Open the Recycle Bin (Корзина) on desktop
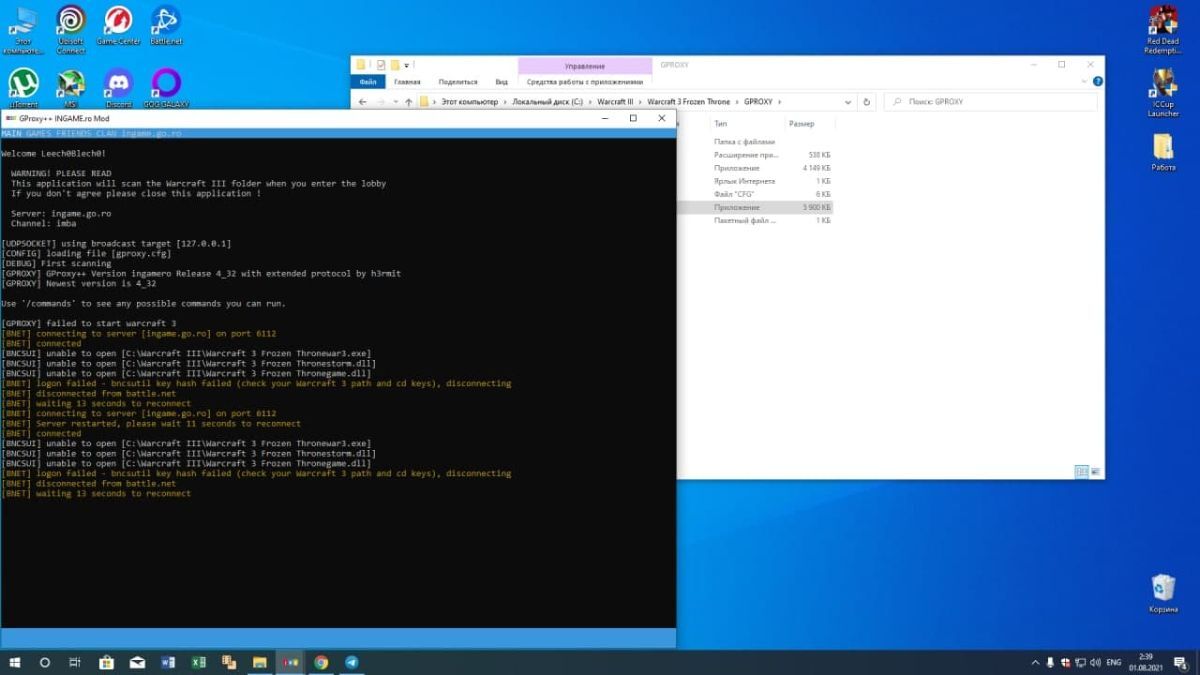The image size is (1200, 675). (x=1162, y=588)
